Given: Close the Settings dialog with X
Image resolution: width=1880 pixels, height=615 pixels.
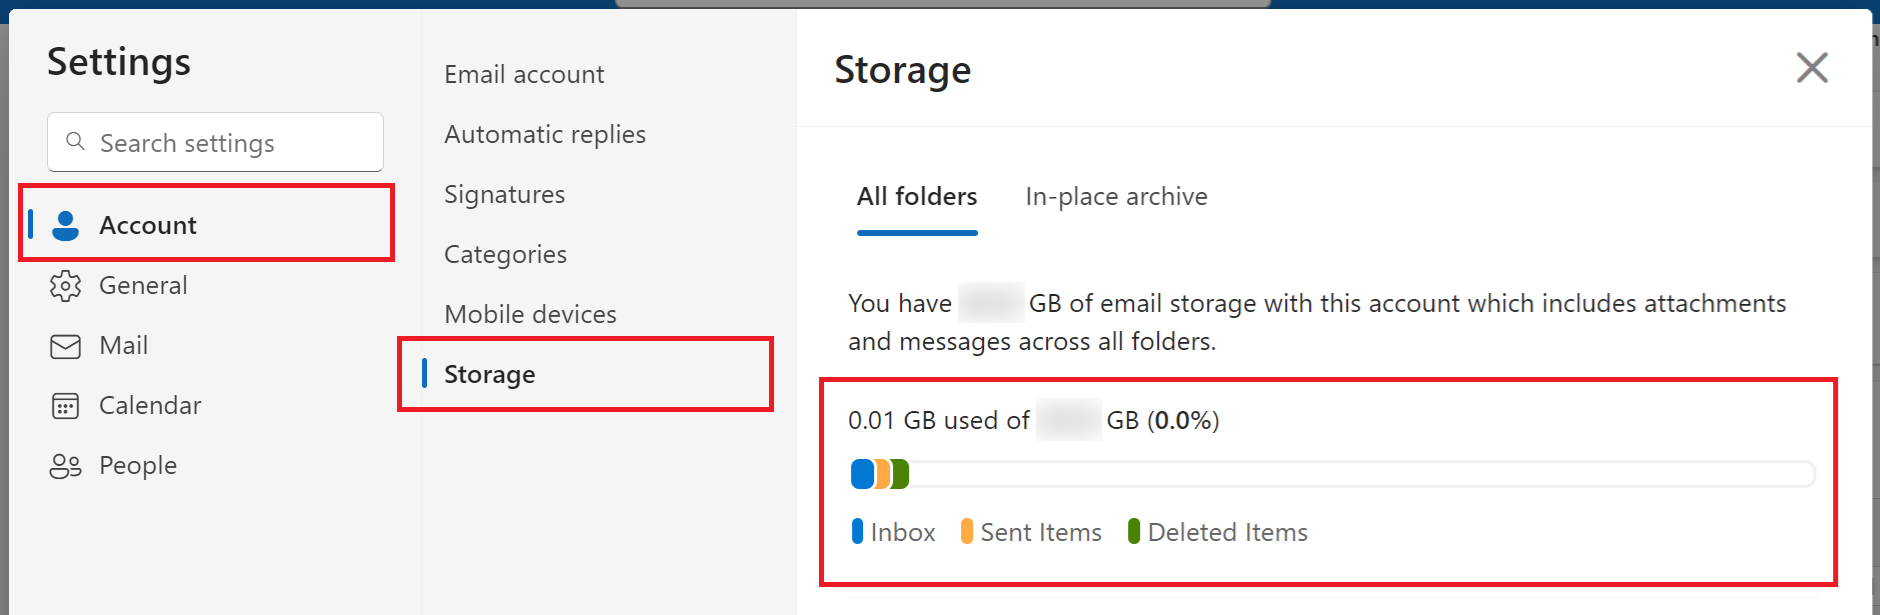Looking at the screenshot, I should (1812, 68).
